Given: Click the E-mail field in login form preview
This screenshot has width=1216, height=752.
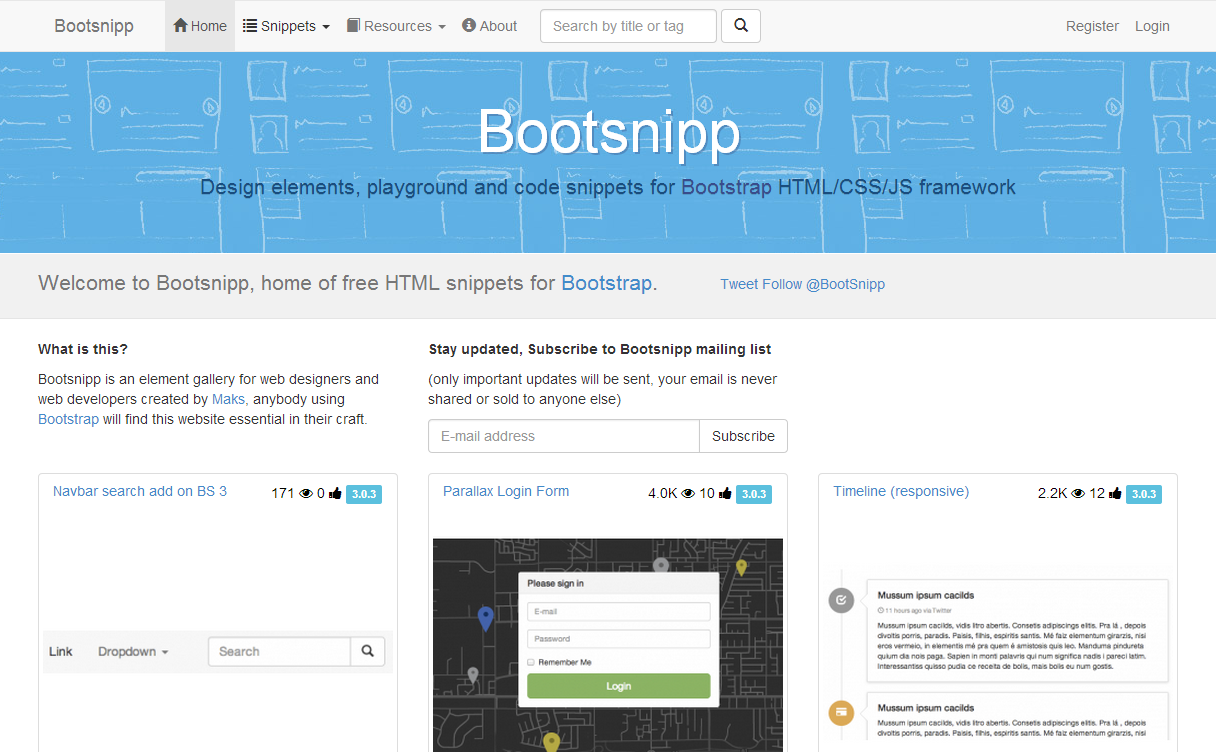Looking at the screenshot, I should click(618, 611).
